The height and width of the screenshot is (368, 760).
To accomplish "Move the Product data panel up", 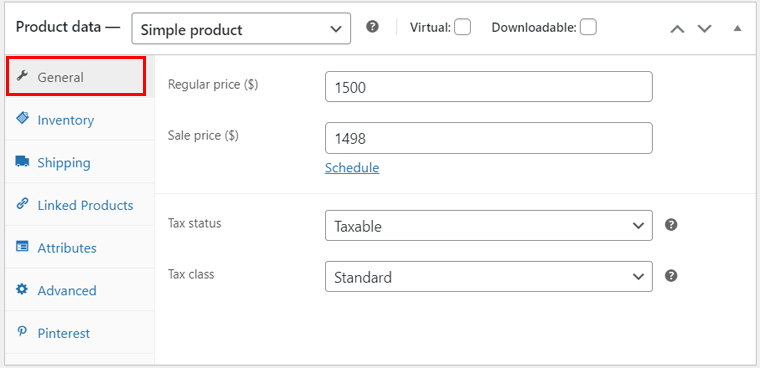I will point(677,29).
